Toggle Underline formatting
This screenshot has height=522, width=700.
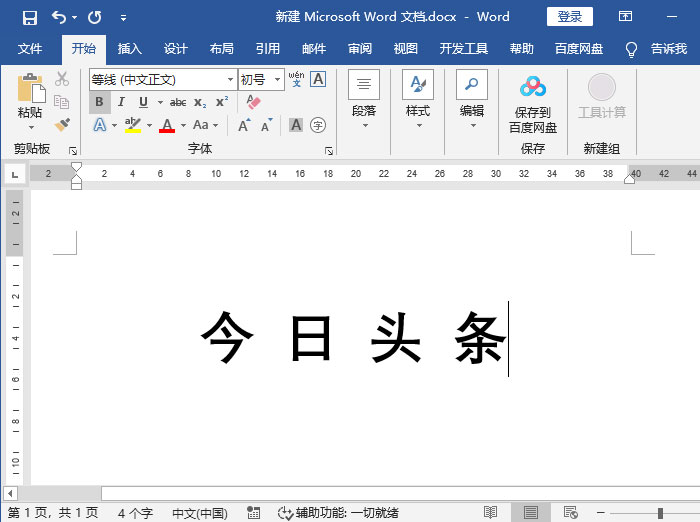[143, 102]
